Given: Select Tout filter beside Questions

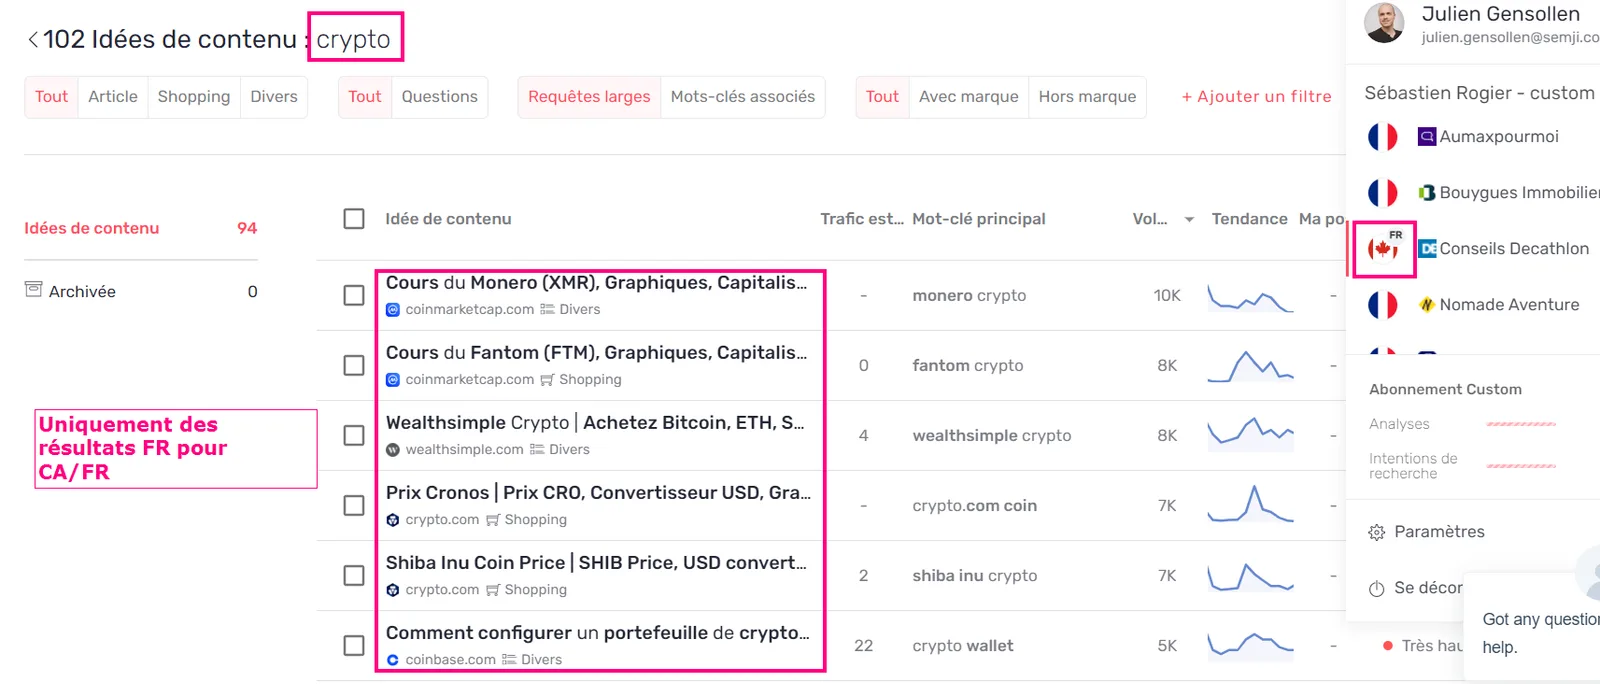Looking at the screenshot, I should 365,97.
